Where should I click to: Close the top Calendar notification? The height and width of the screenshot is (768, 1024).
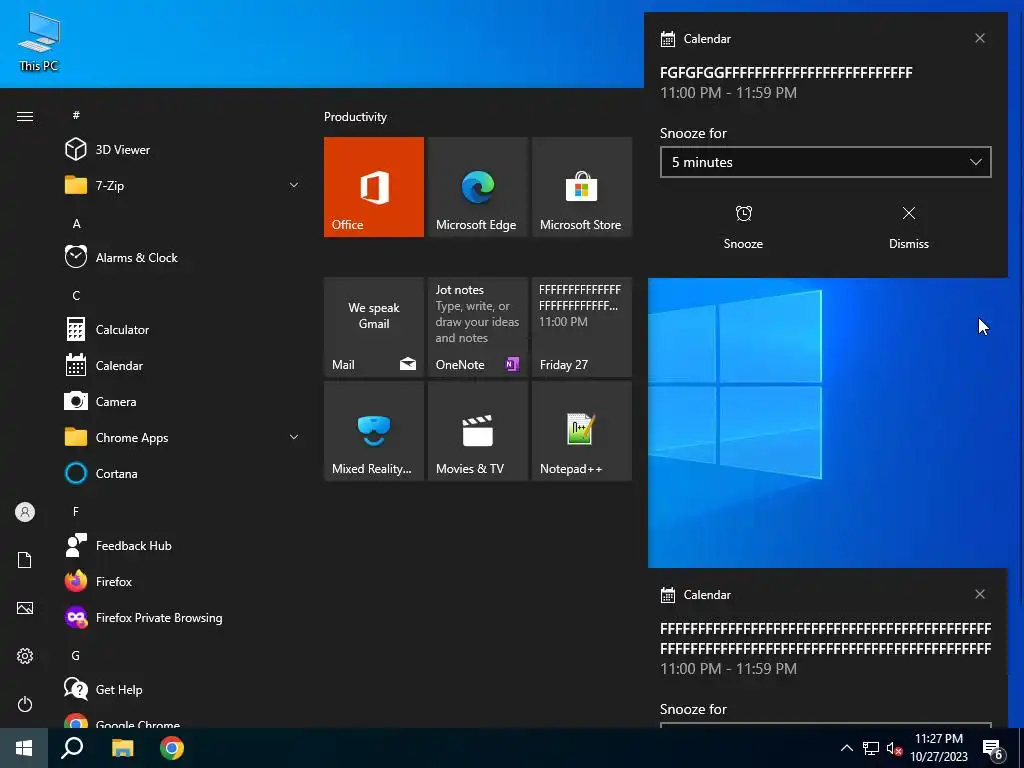coord(980,38)
